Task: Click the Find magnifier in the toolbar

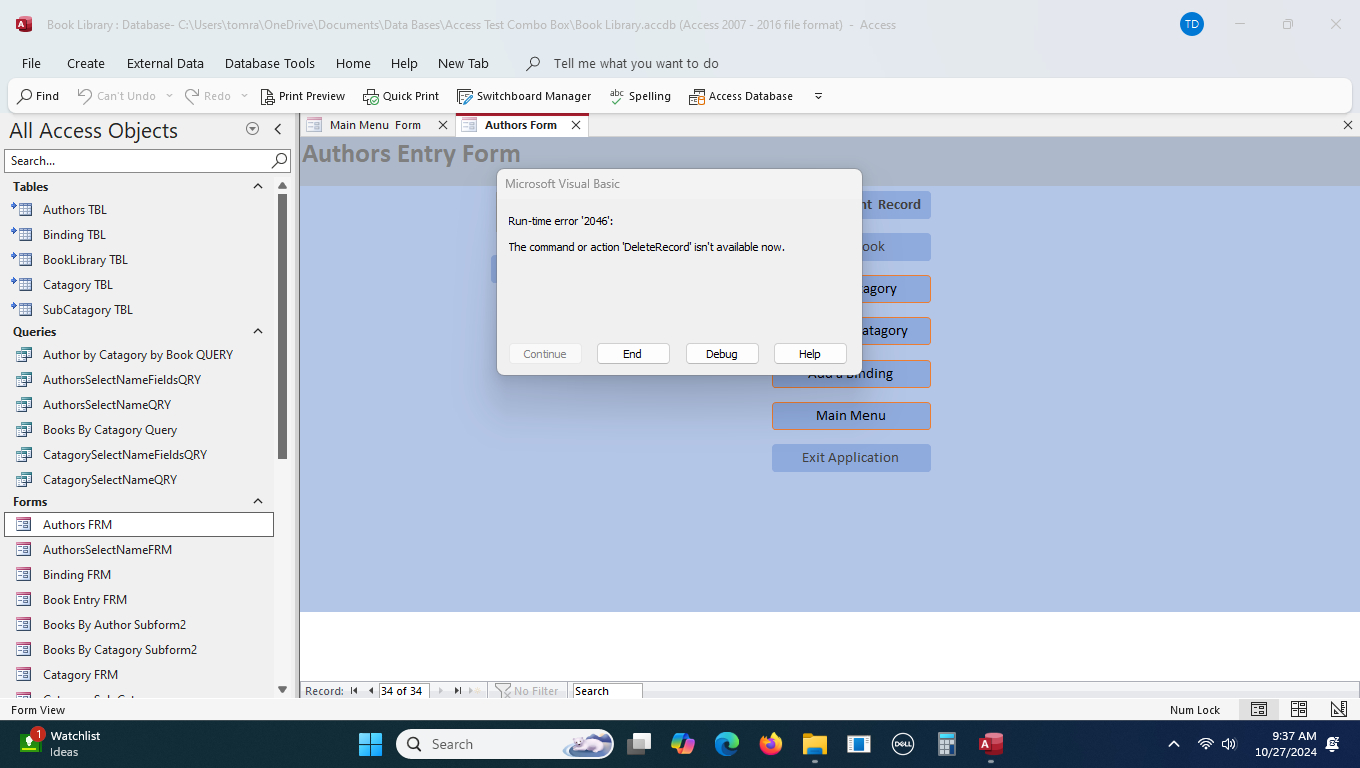Action: point(38,96)
